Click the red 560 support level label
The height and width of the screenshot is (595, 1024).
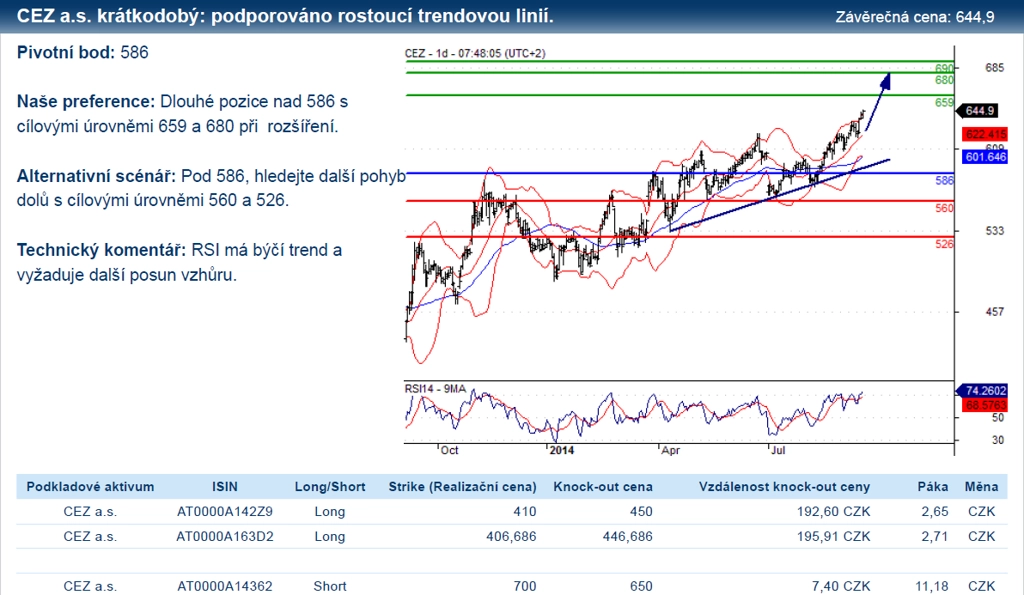click(944, 208)
